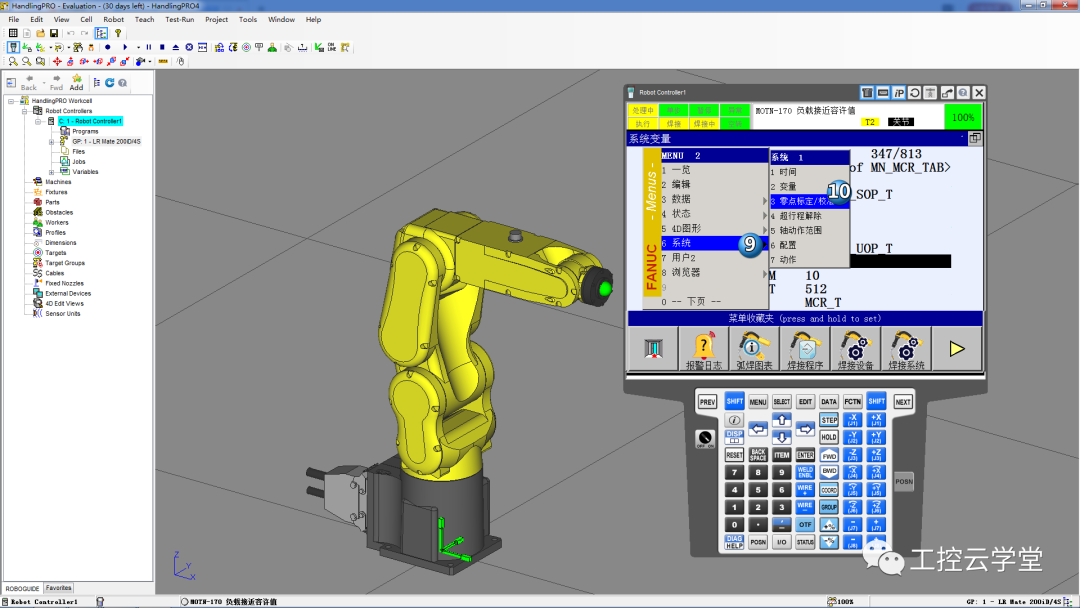Stop the simulation with the square icon
The width and height of the screenshot is (1080, 608).
[162, 48]
